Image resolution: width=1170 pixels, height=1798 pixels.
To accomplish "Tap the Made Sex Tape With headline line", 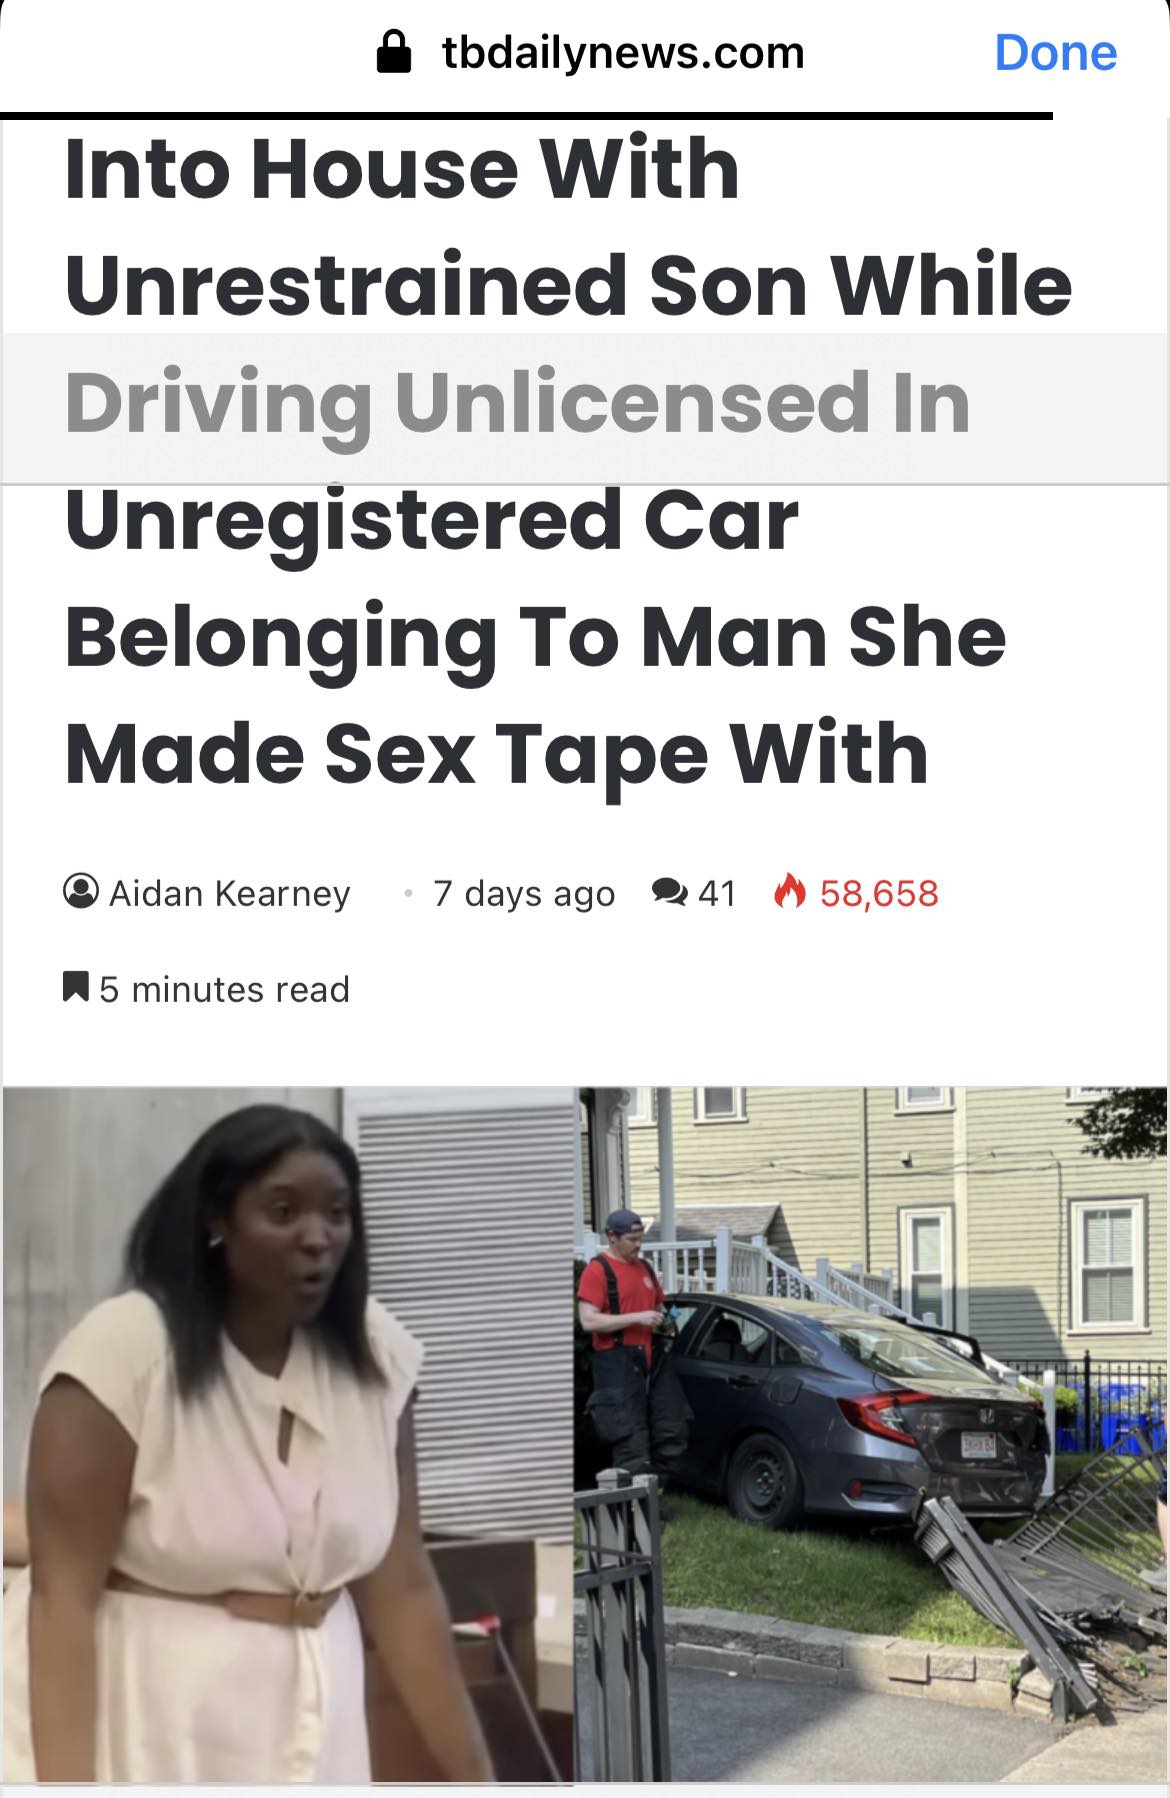I will [497, 754].
